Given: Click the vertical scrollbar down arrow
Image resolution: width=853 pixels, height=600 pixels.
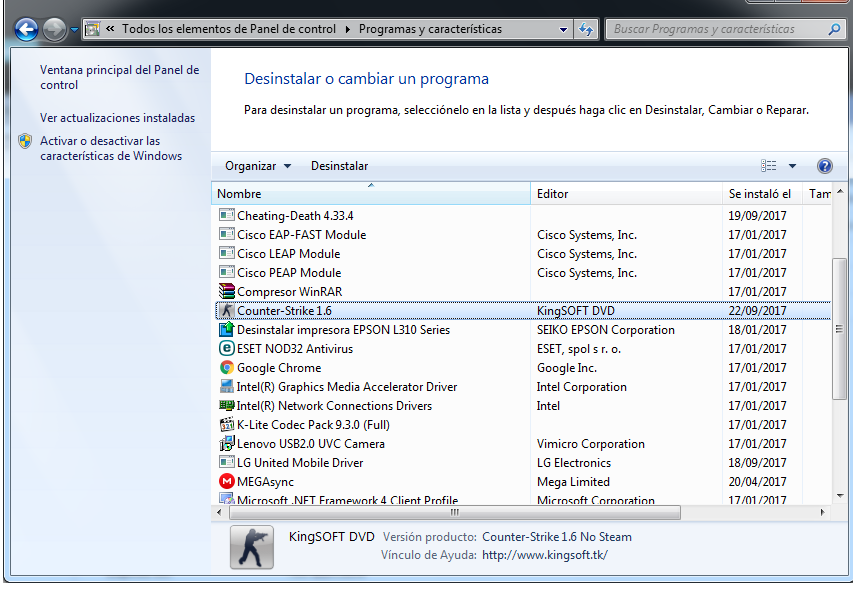Looking at the screenshot, I should (840, 496).
